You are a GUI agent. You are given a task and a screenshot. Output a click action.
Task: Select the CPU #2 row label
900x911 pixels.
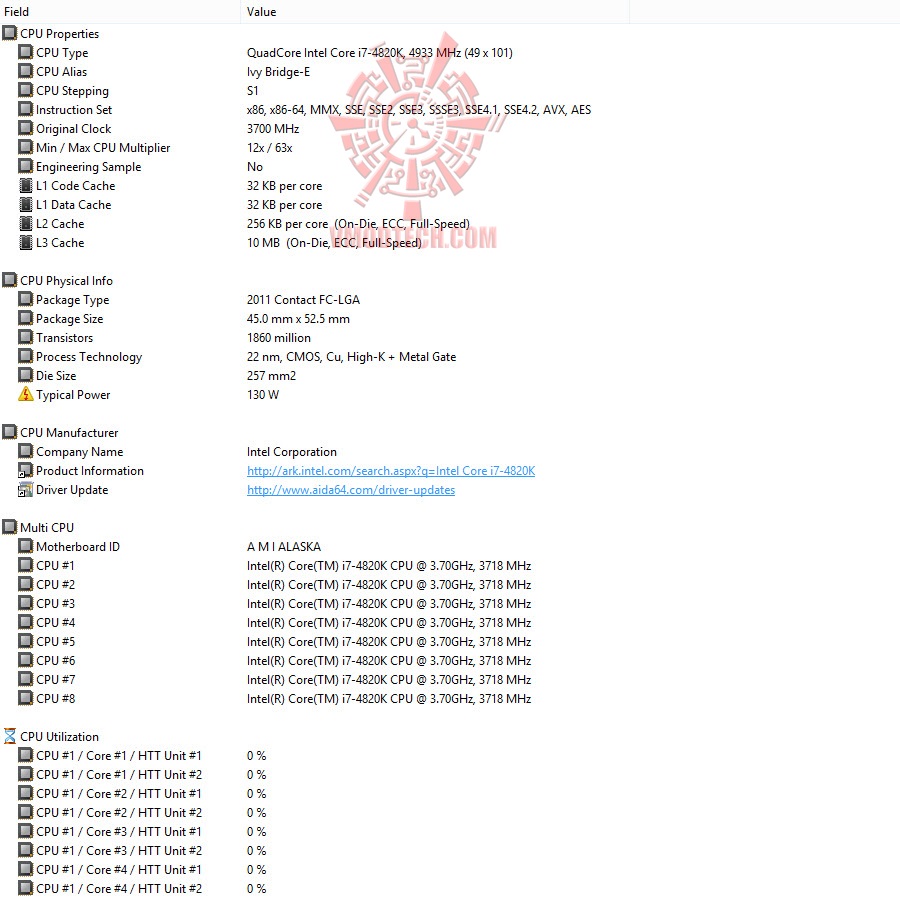click(x=56, y=584)
